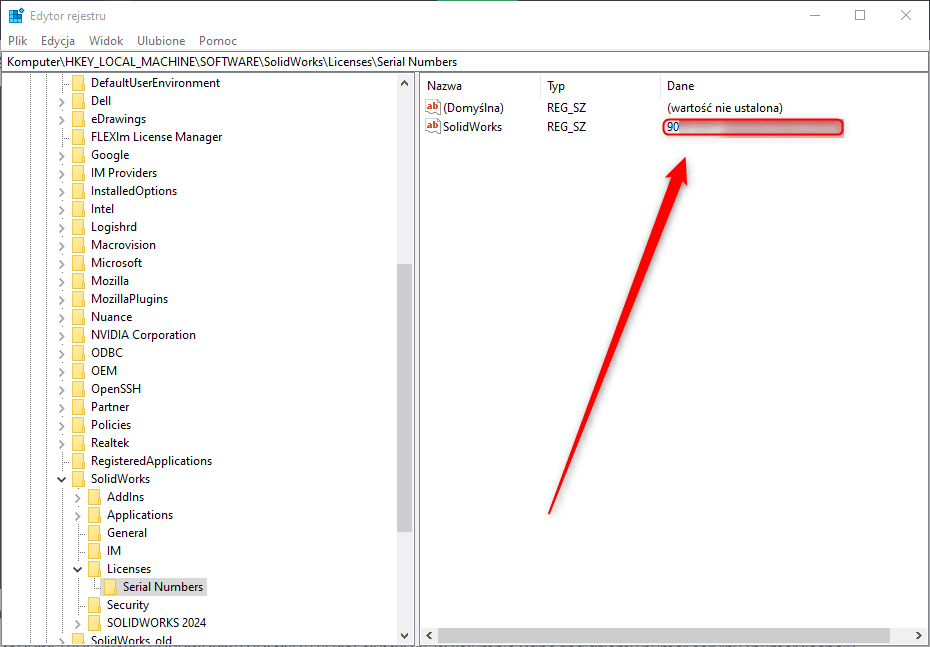Click the Google folder icon
This screenshot has width=930, height=647.
pos(78,155)
